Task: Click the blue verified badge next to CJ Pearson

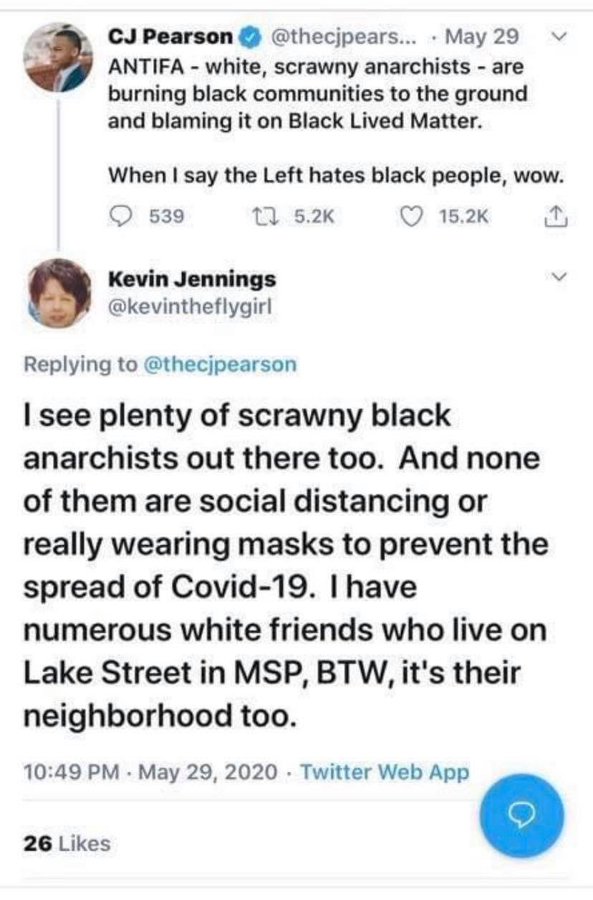Action: pyautogui.click(x=250, y=37)
